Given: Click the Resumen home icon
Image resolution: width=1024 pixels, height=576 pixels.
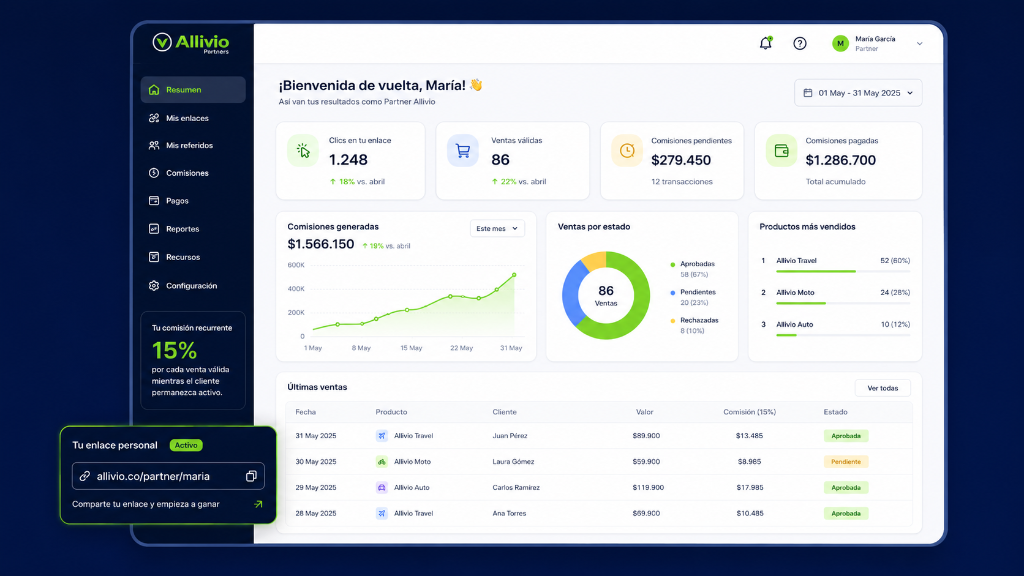Looking at the screenshot, I should pyautogui.click(x=153, y=89).
